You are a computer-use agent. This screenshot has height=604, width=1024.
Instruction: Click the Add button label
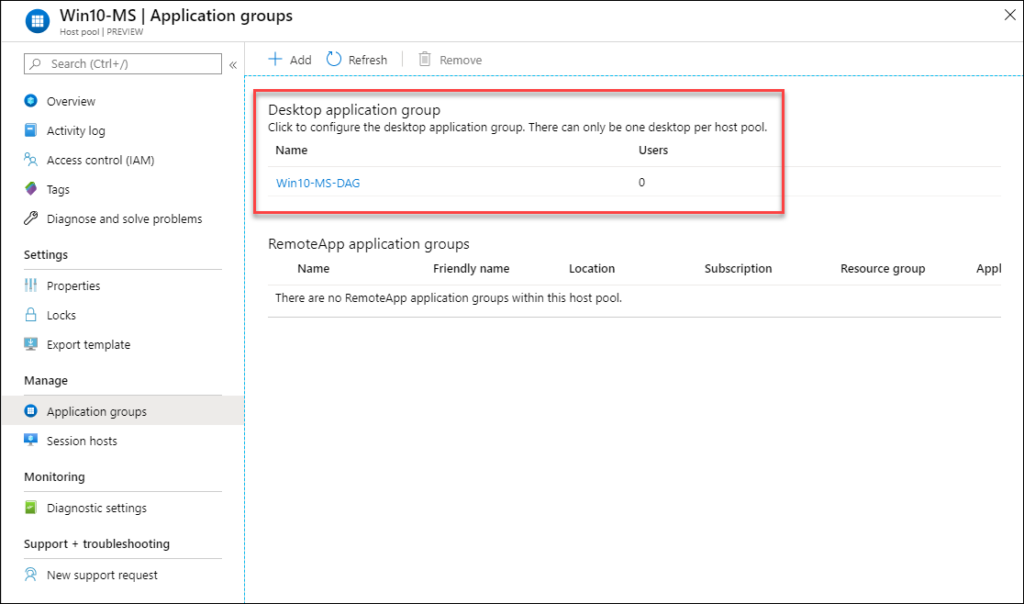pyautogui.click(x=300, y=60)
